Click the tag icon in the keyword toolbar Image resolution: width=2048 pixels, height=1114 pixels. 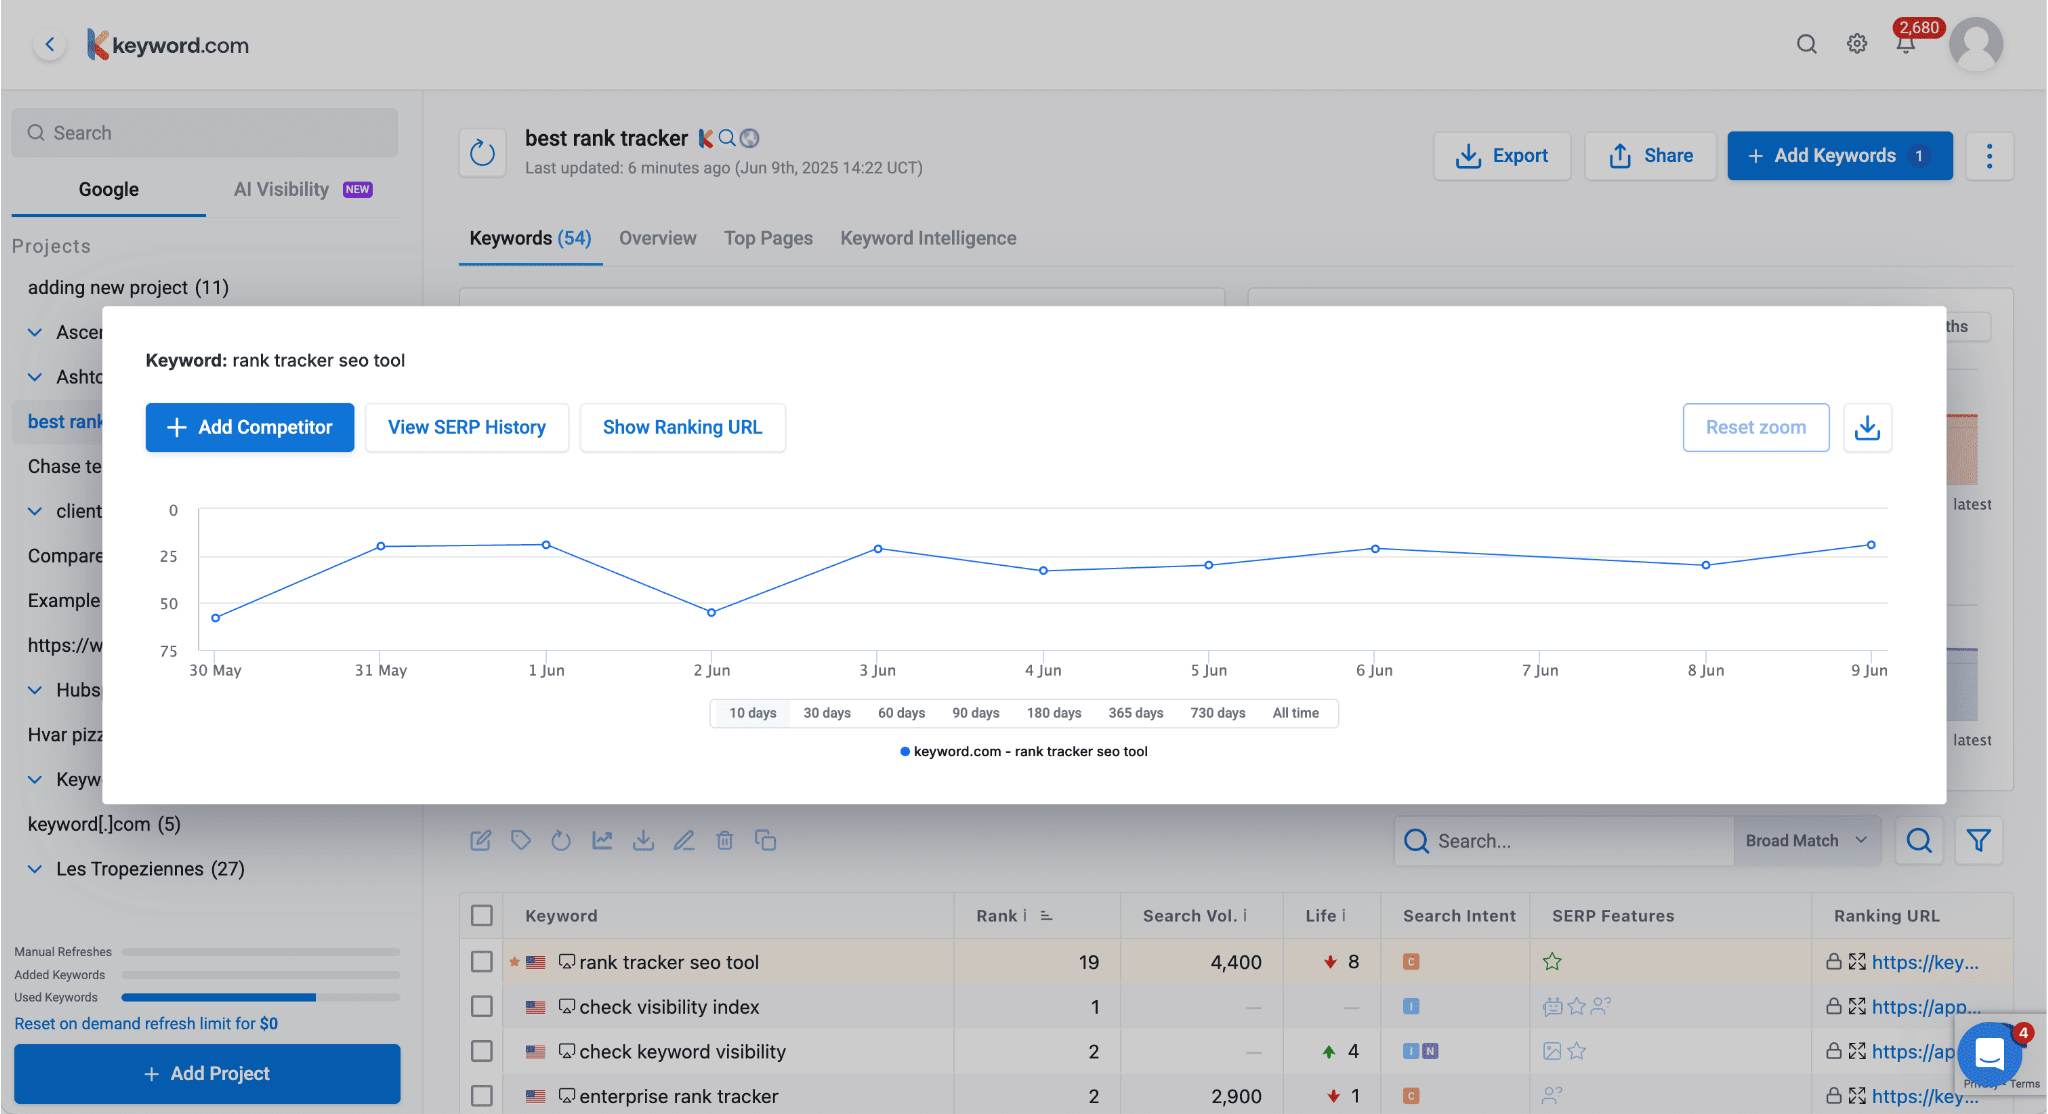coord(520,840)
